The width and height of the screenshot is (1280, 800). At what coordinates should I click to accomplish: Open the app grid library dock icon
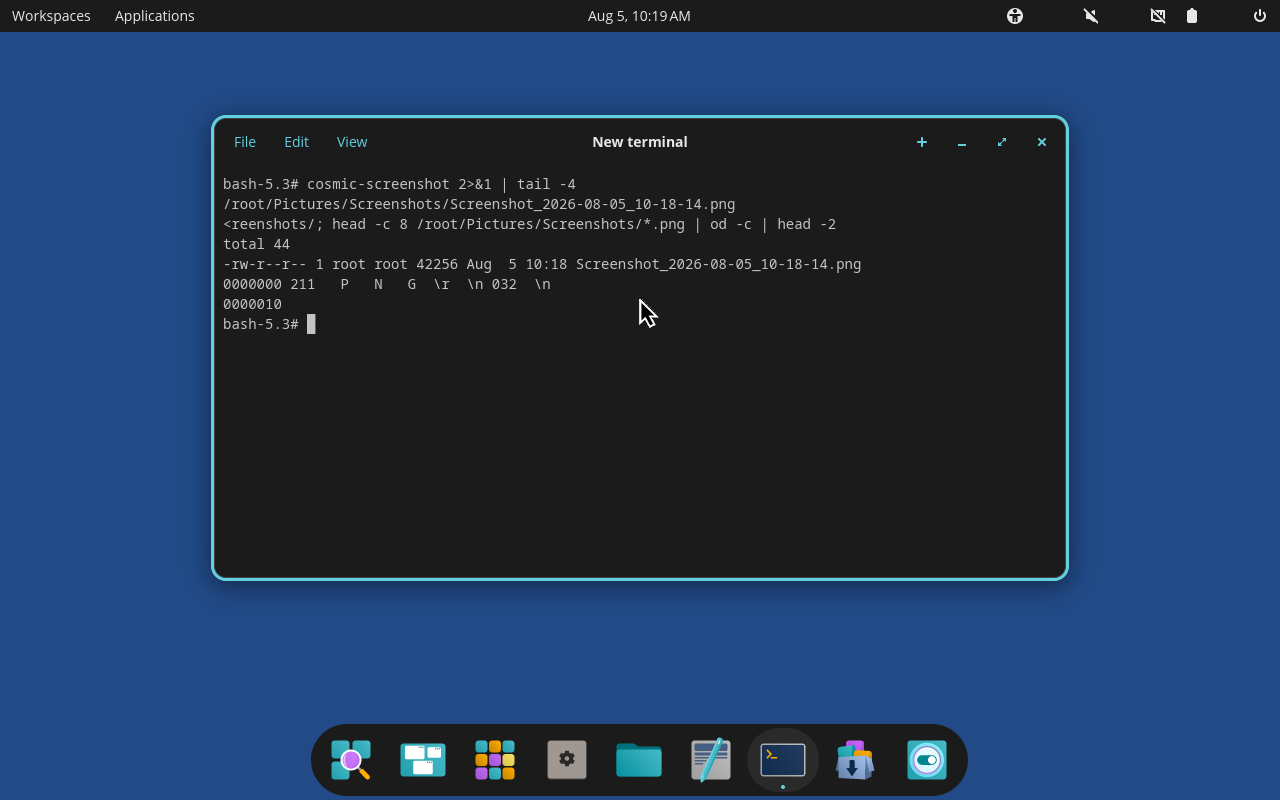(495, 760)
